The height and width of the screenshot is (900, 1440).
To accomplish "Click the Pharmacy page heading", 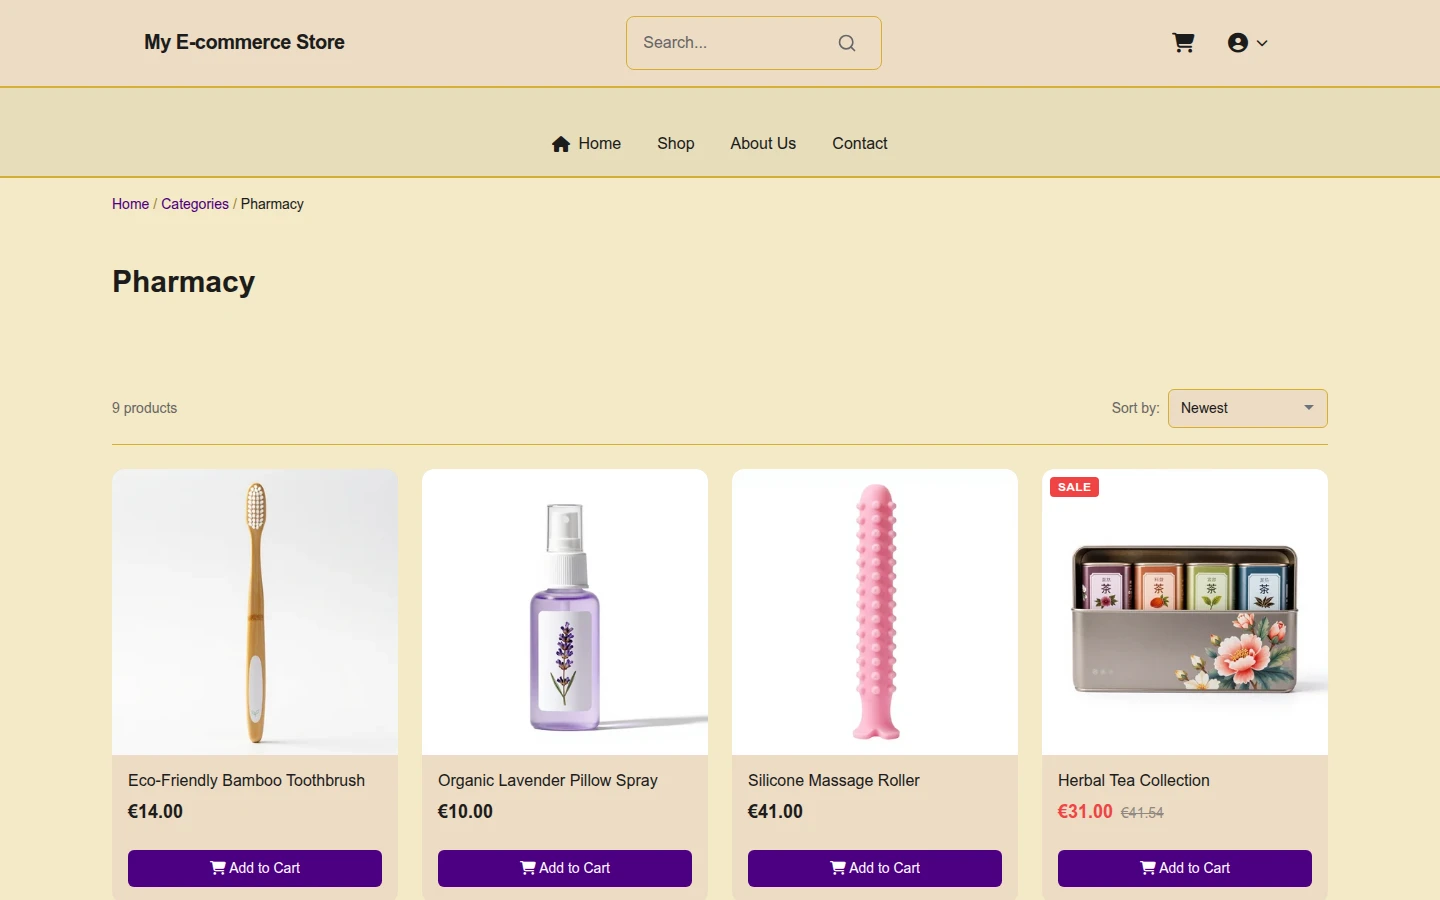I will pos(183,282).
